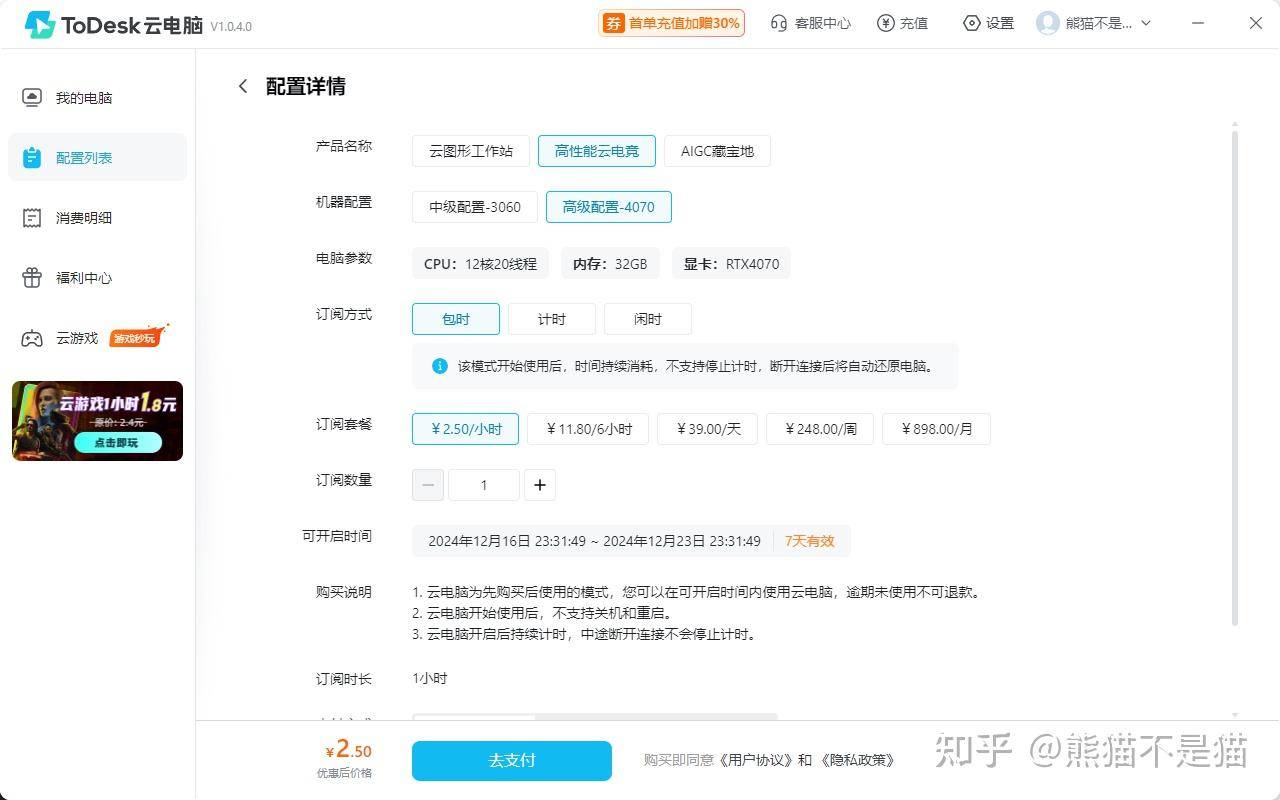Click the 7天有效 label

click(x=810, y=541)
